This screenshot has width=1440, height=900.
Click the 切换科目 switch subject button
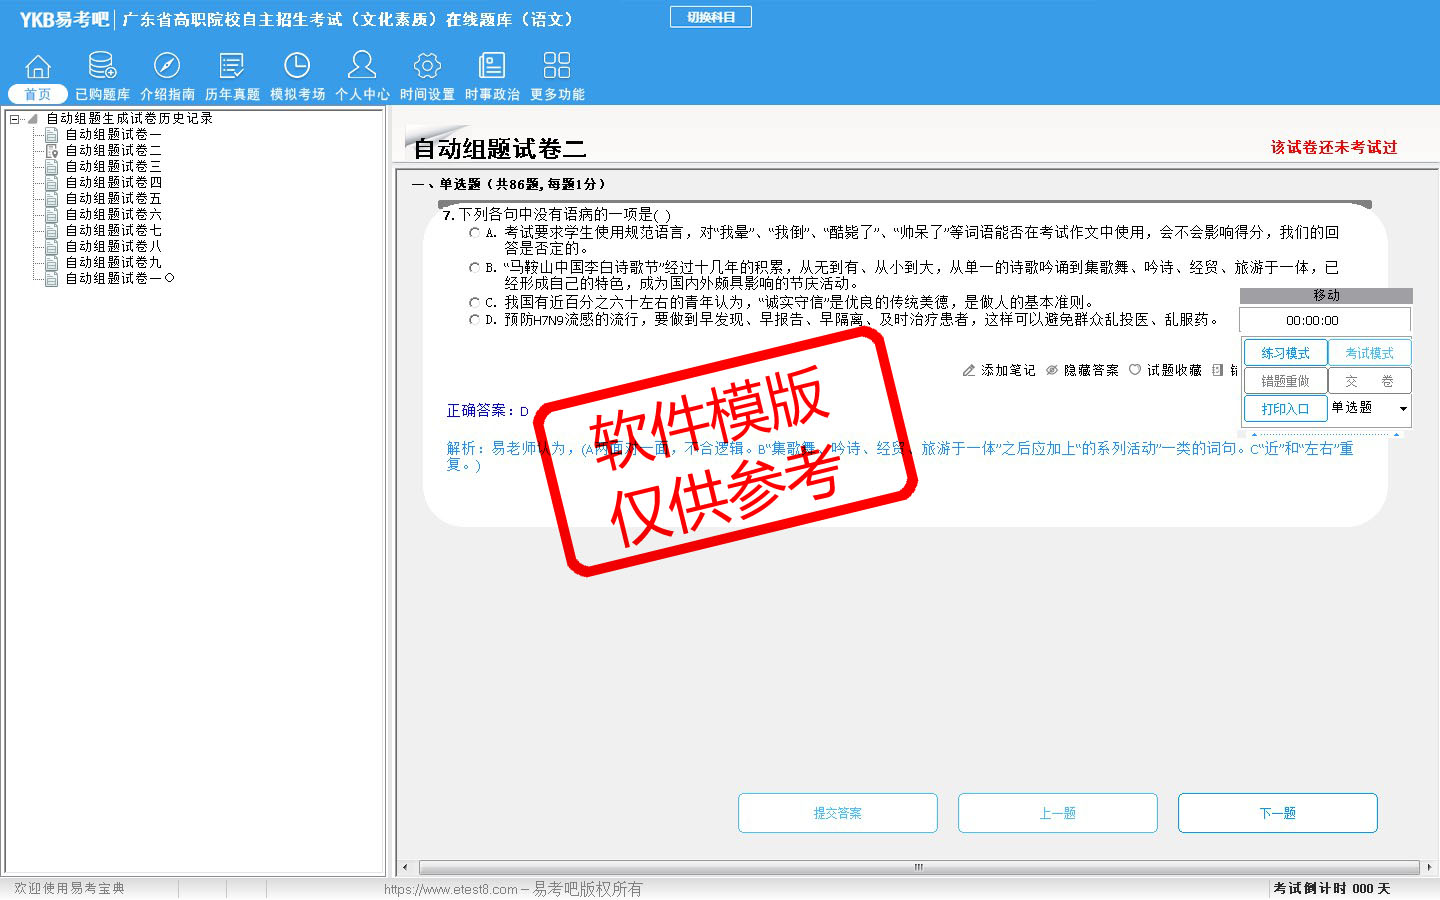(711, 17)
